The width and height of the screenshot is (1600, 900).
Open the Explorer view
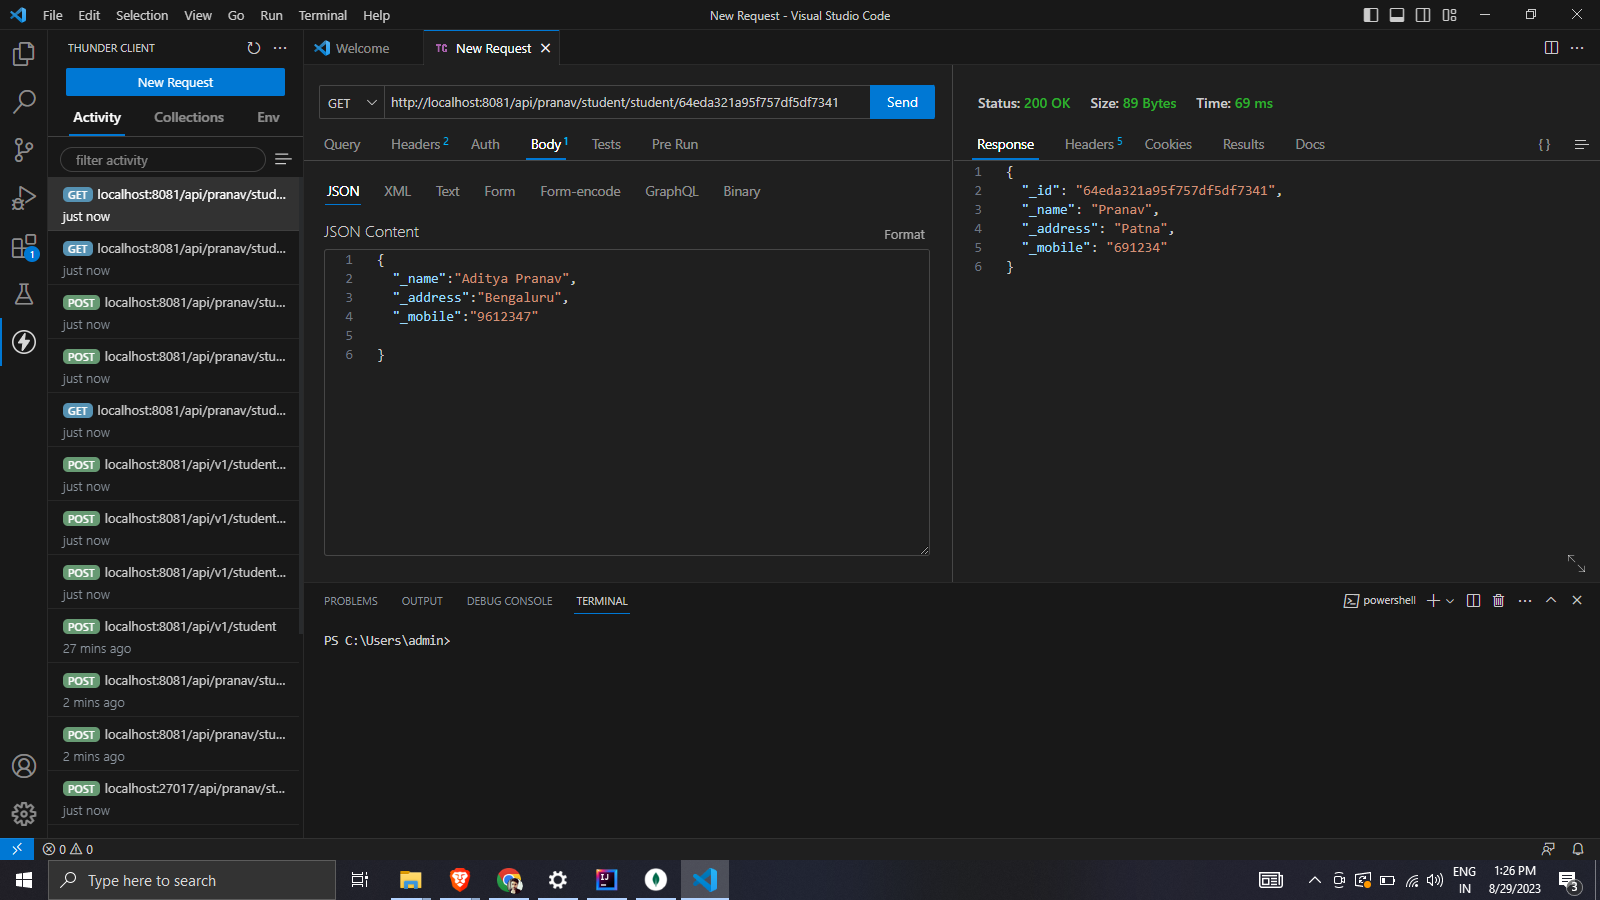click(x=23, y=54)
